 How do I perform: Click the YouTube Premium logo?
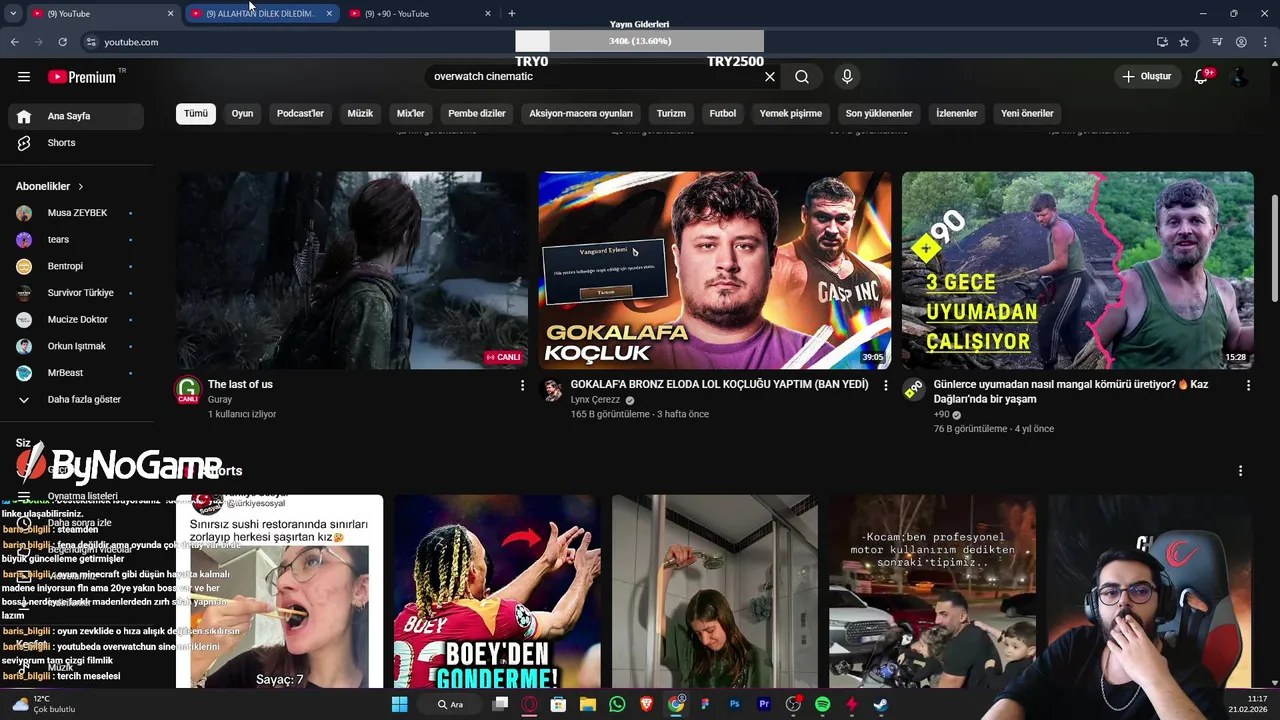(x=82, y=77)
